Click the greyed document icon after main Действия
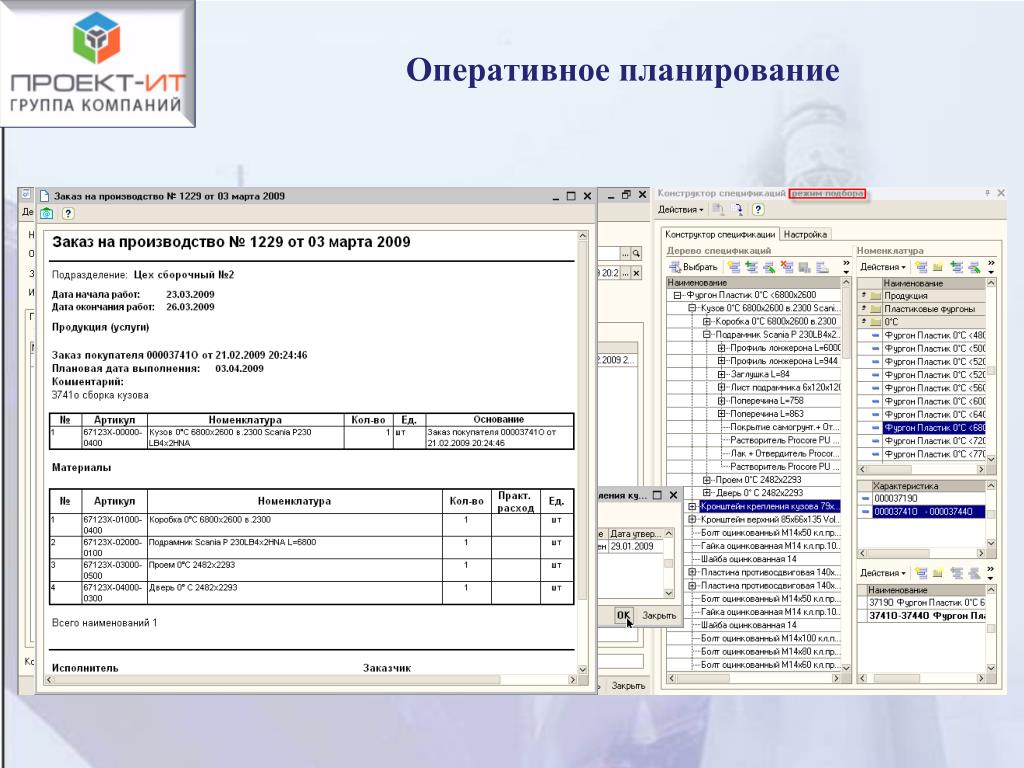This screenshot has width=1024, height=768. click(718, 210)
